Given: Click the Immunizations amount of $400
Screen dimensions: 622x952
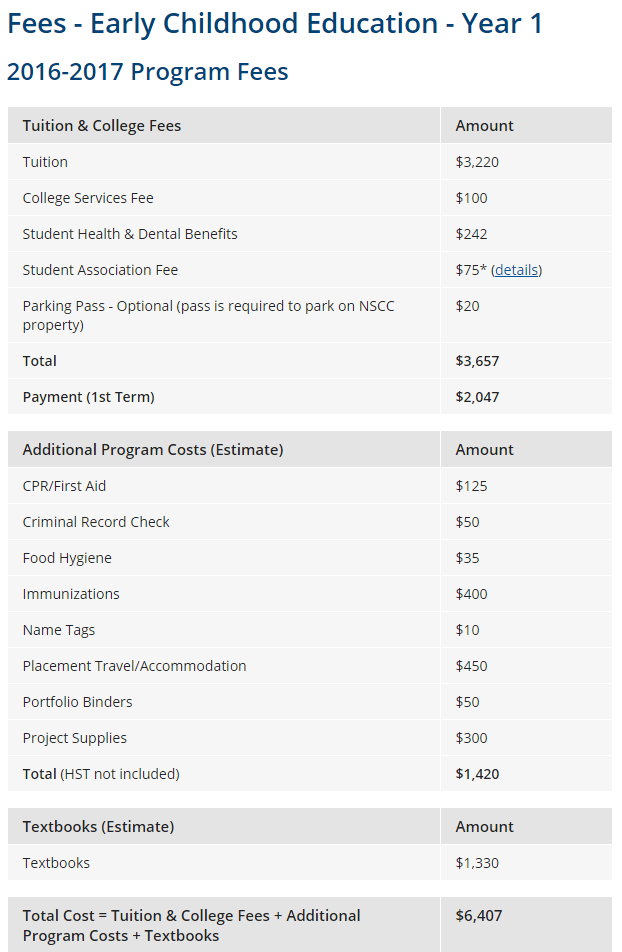Looking at the screenshot, I should pos(471,594).
